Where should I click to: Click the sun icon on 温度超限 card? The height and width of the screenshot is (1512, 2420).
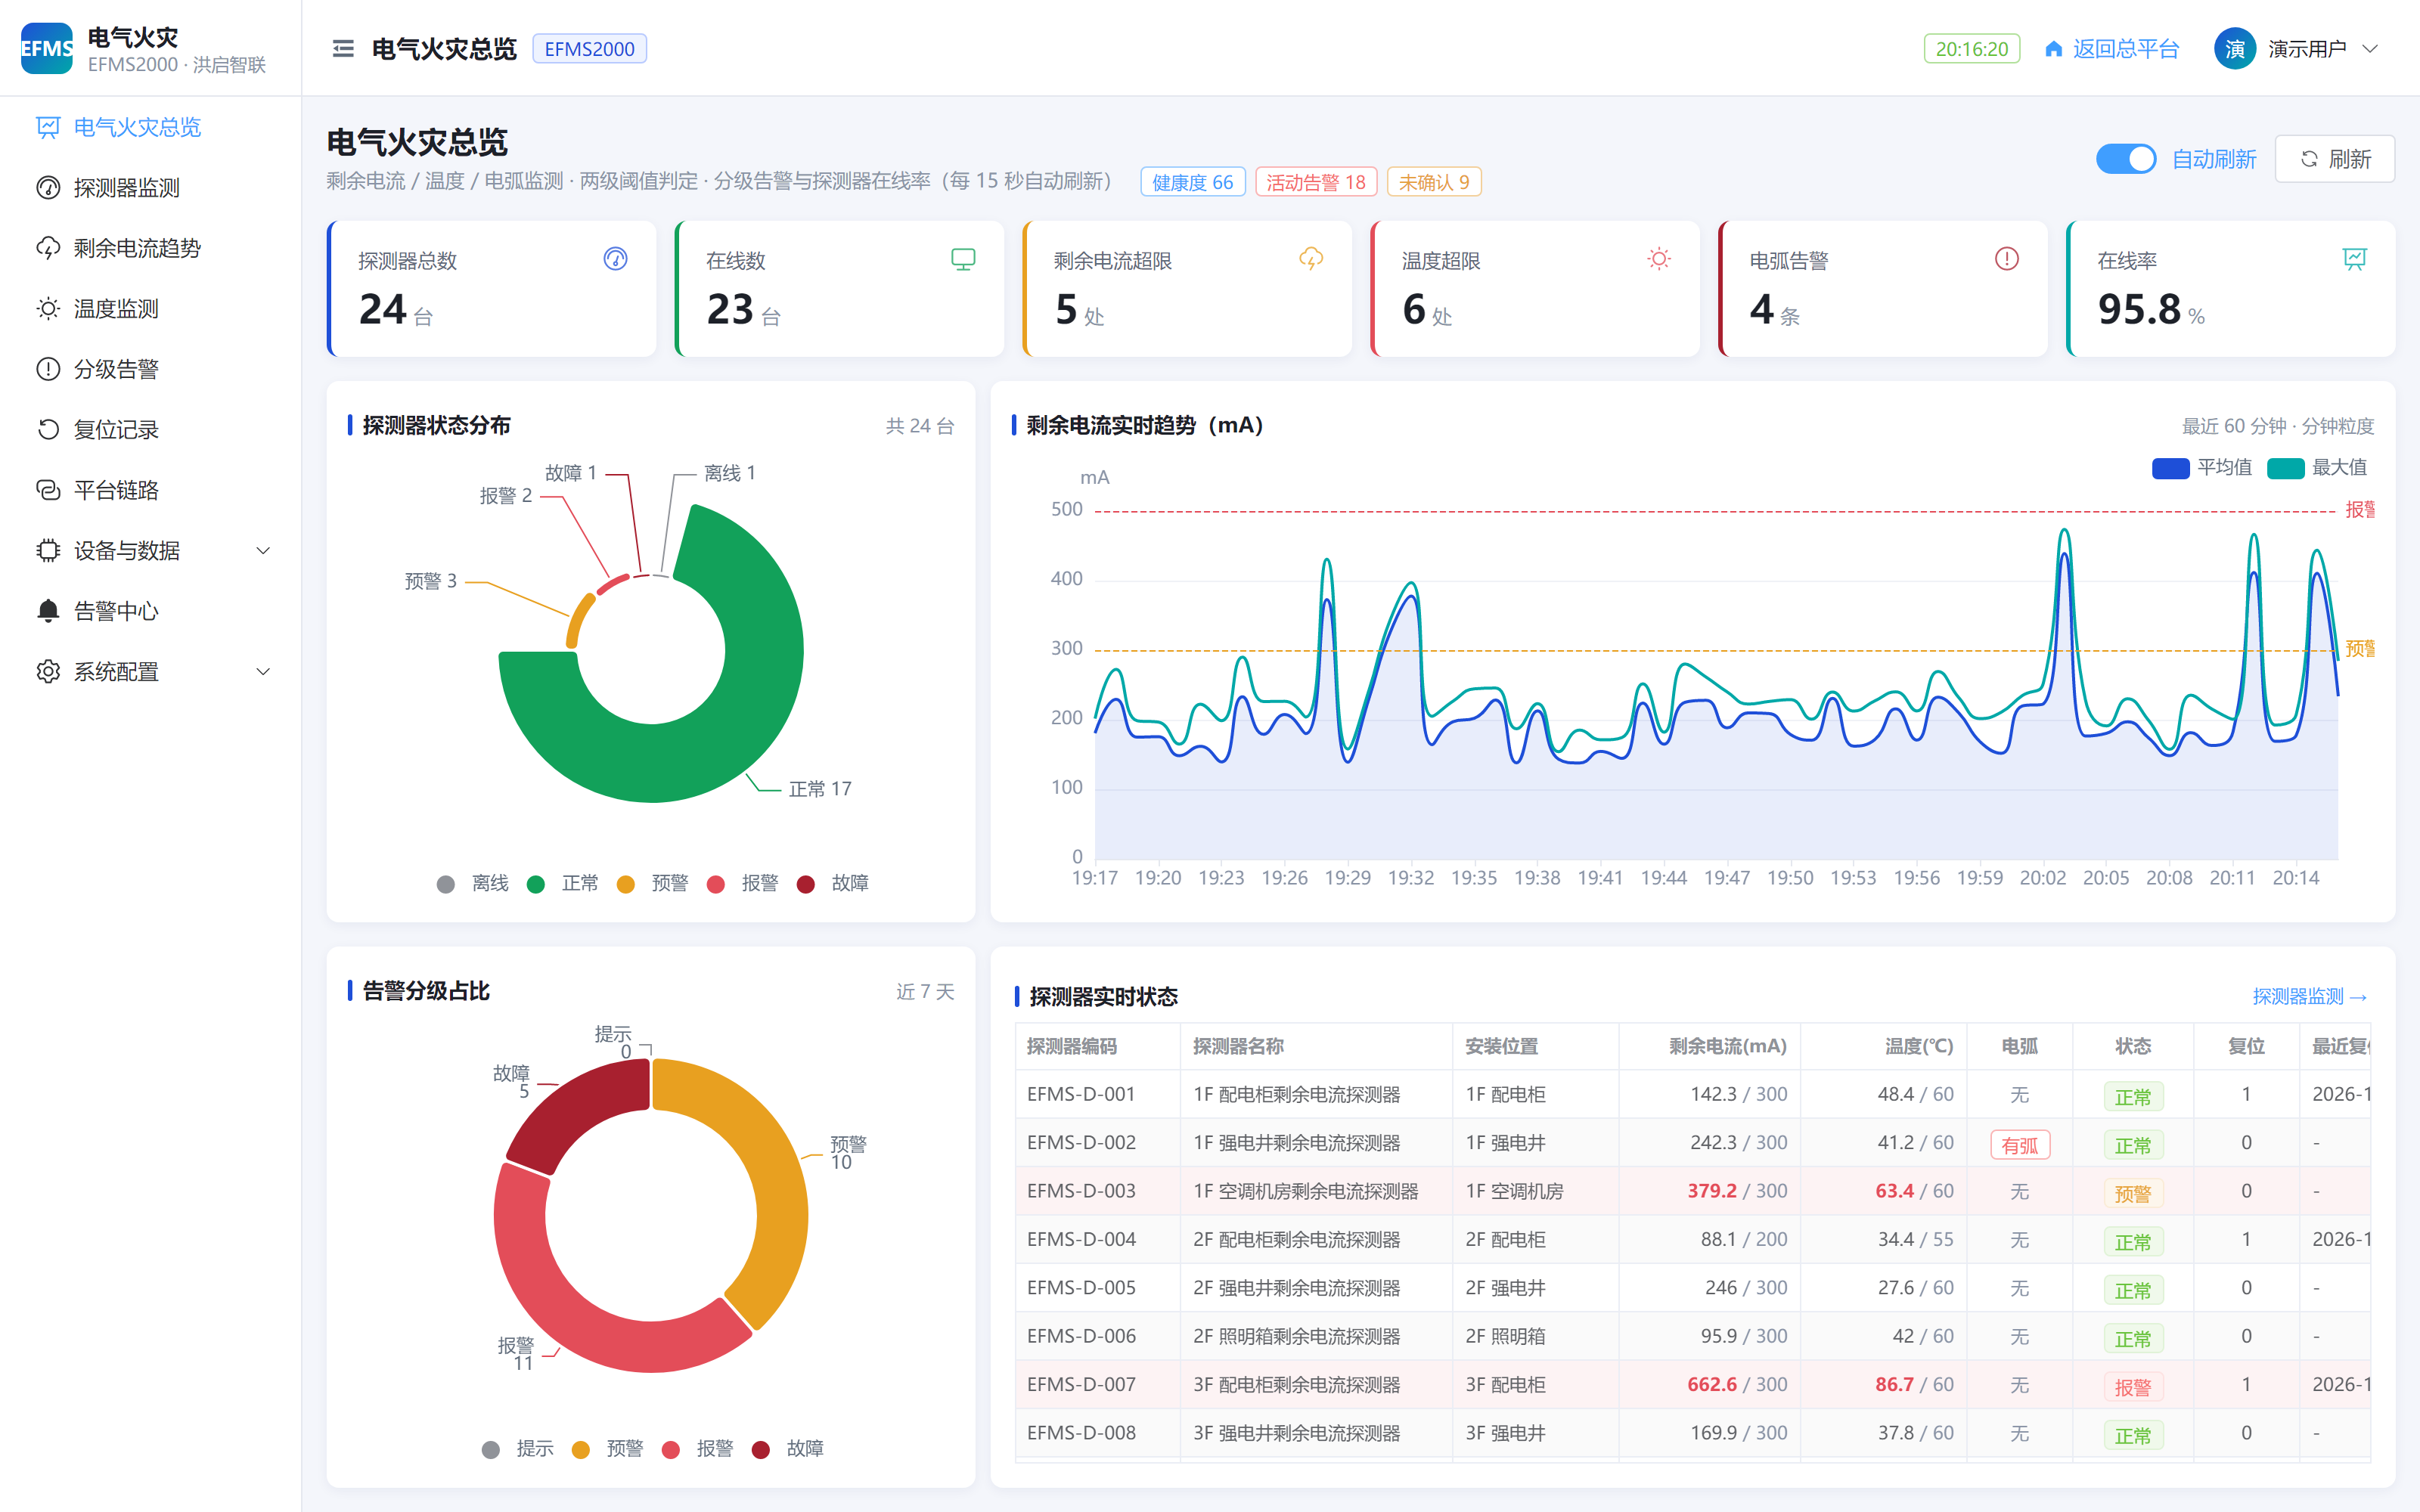click(x=1659, y=259)
